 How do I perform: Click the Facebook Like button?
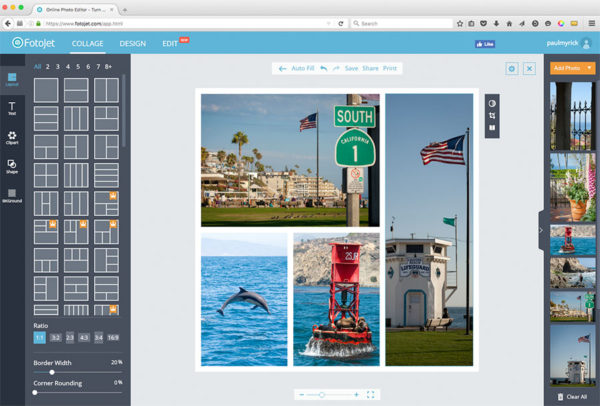(x=485, y=44)
